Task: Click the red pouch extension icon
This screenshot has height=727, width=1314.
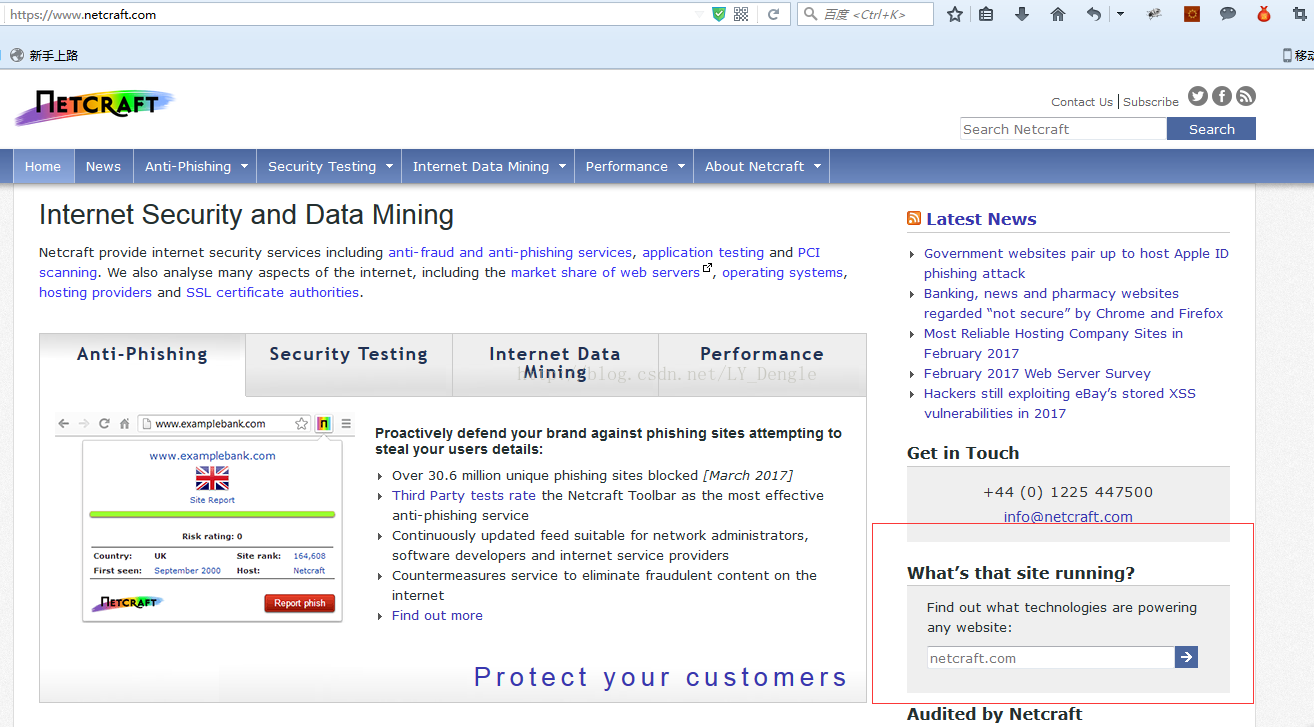Action: tap(1264, 14)
